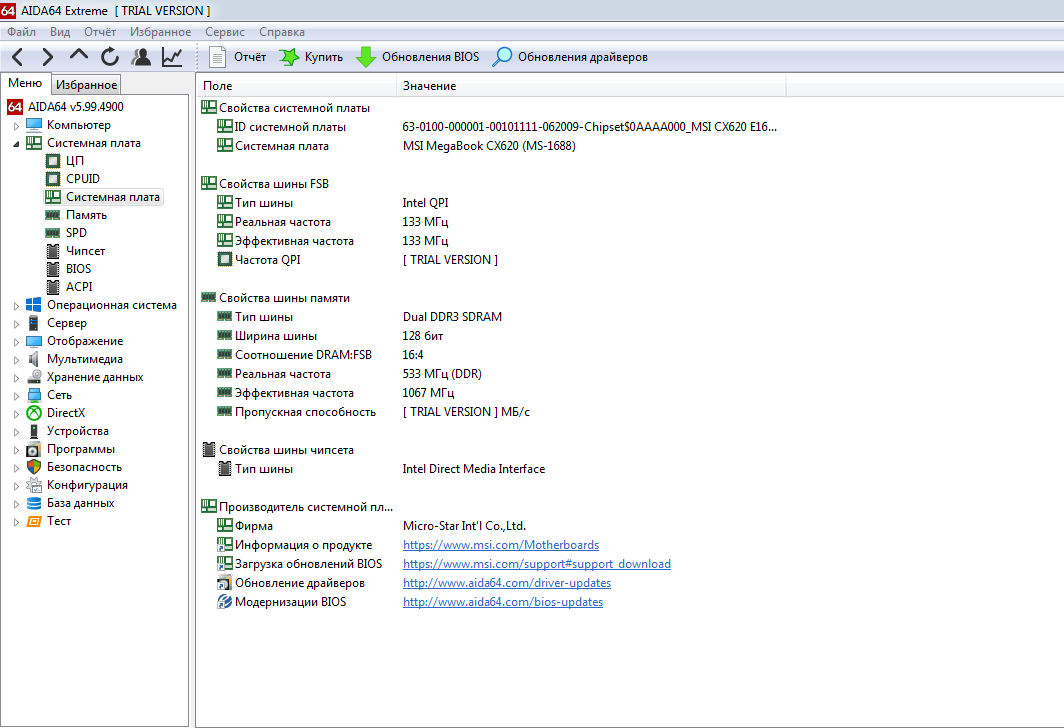Select the Частота QPI row
This screenshot has height=728, width=1064.
click(357, 260)
